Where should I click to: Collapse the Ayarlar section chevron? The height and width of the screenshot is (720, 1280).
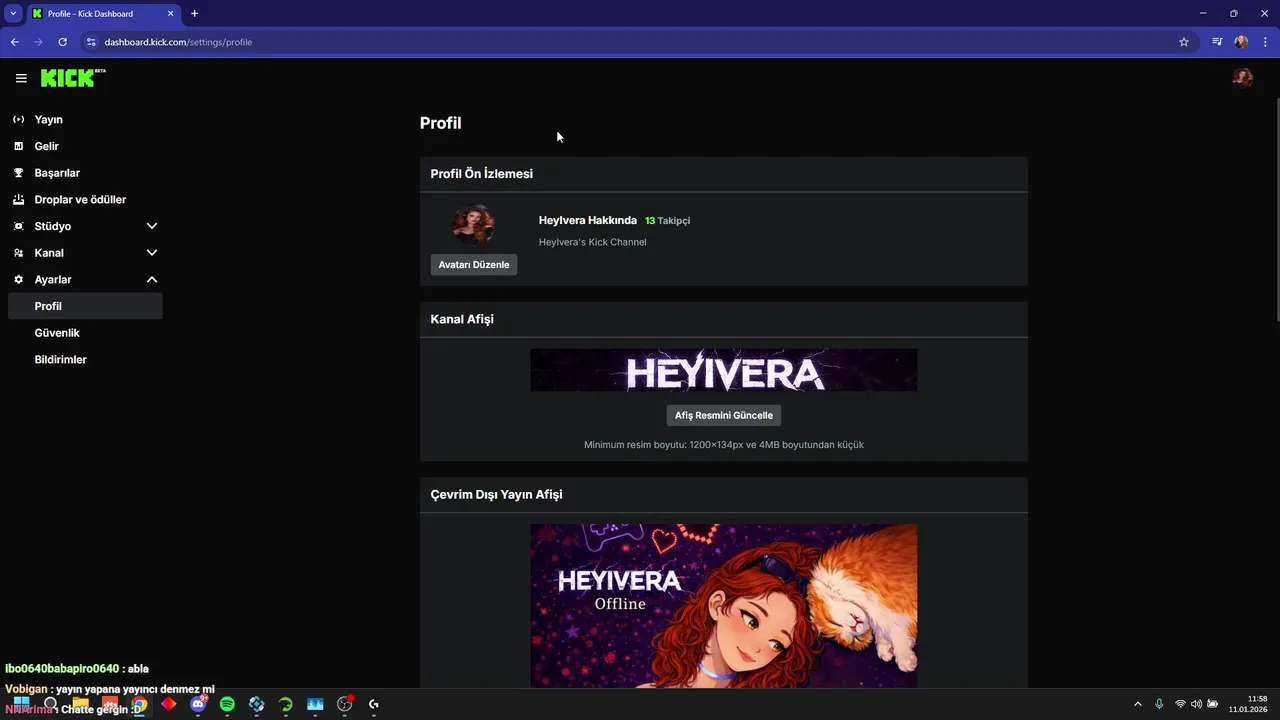click(152, 280)
